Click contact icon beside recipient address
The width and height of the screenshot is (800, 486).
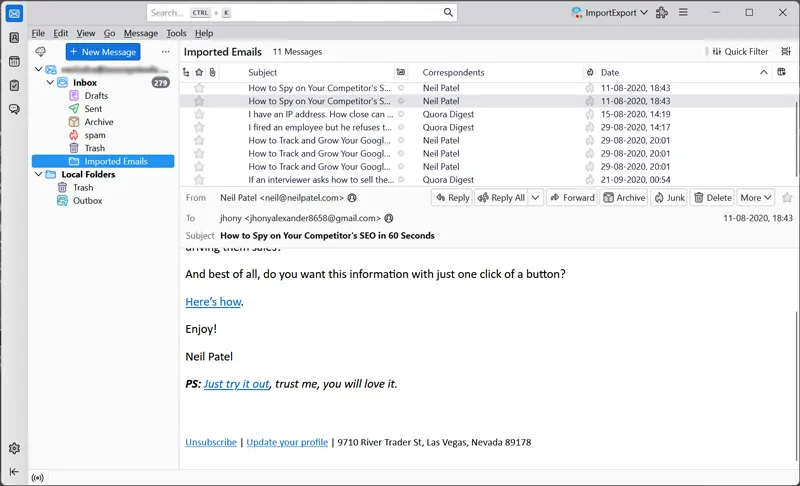click(x=389, y=218)
